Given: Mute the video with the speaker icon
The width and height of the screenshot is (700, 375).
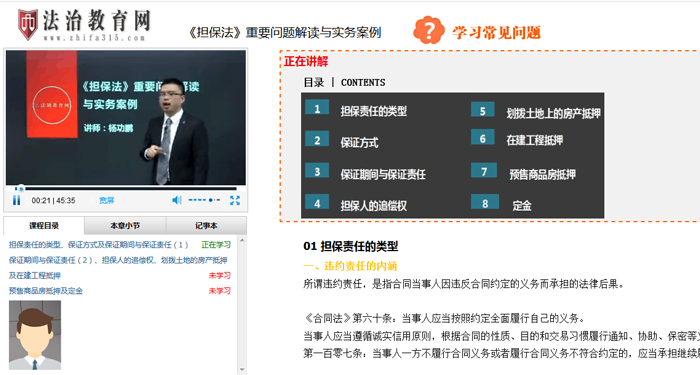Looking at the screenshot, I should (177, 200).
